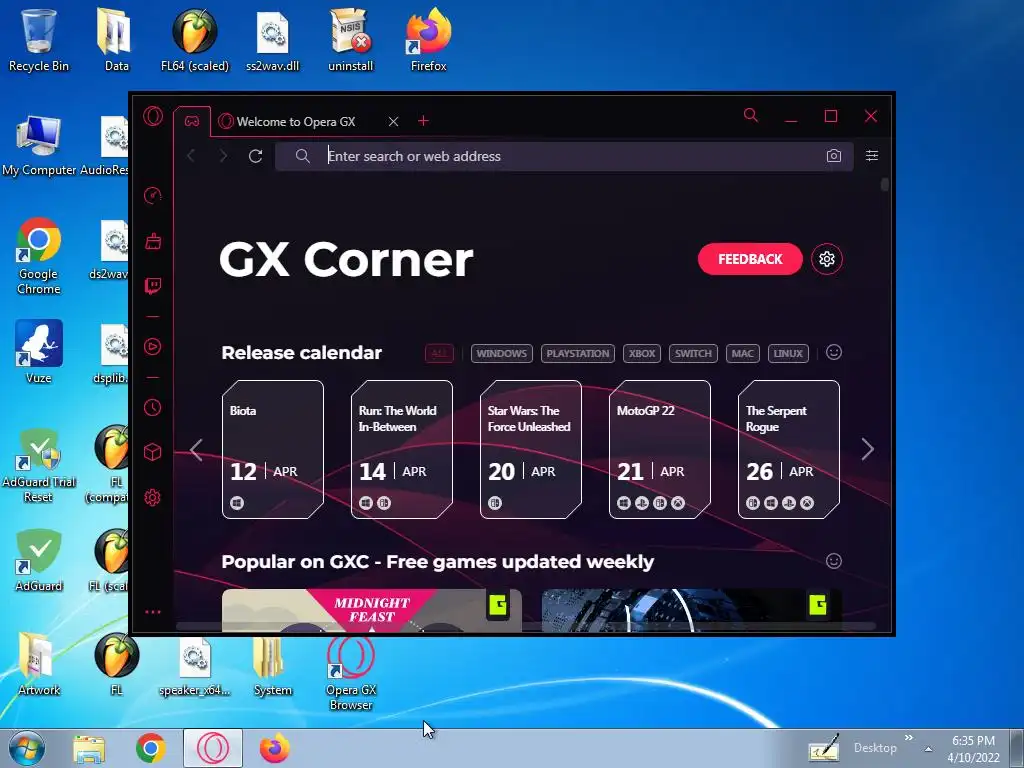Open Star Wars: The Force Unleashed card
Image resolution: width=1024 pixels, height=768 pixels.
point(531,449)
